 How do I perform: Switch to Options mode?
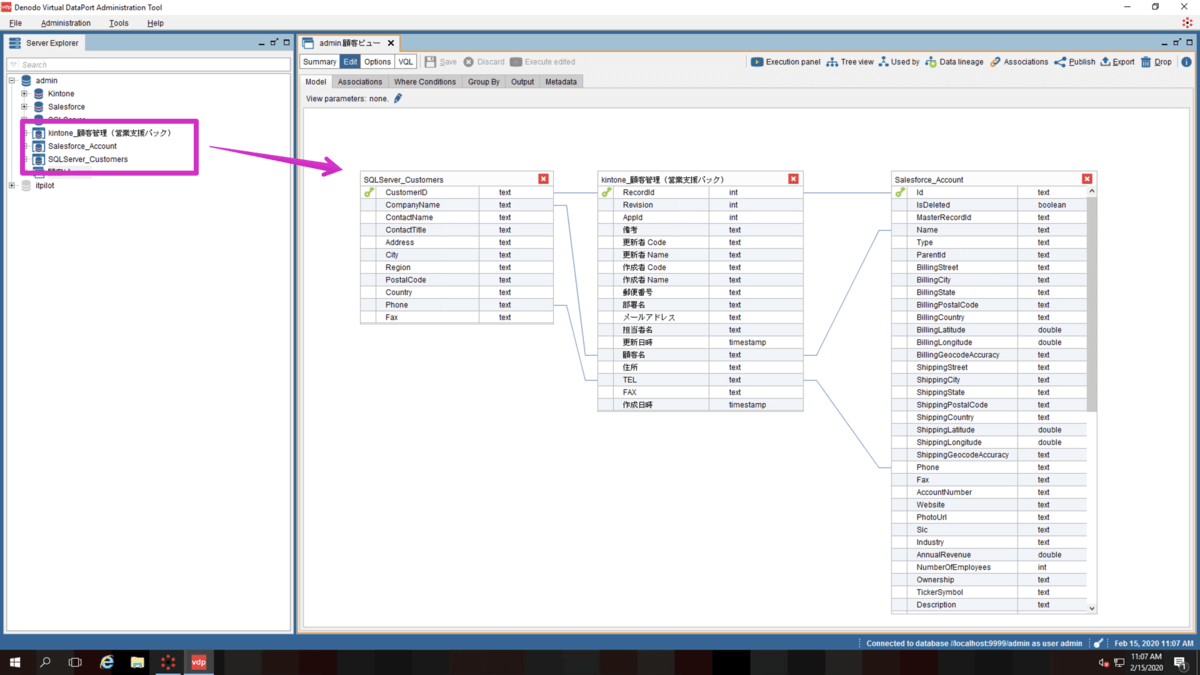[377, 62]
